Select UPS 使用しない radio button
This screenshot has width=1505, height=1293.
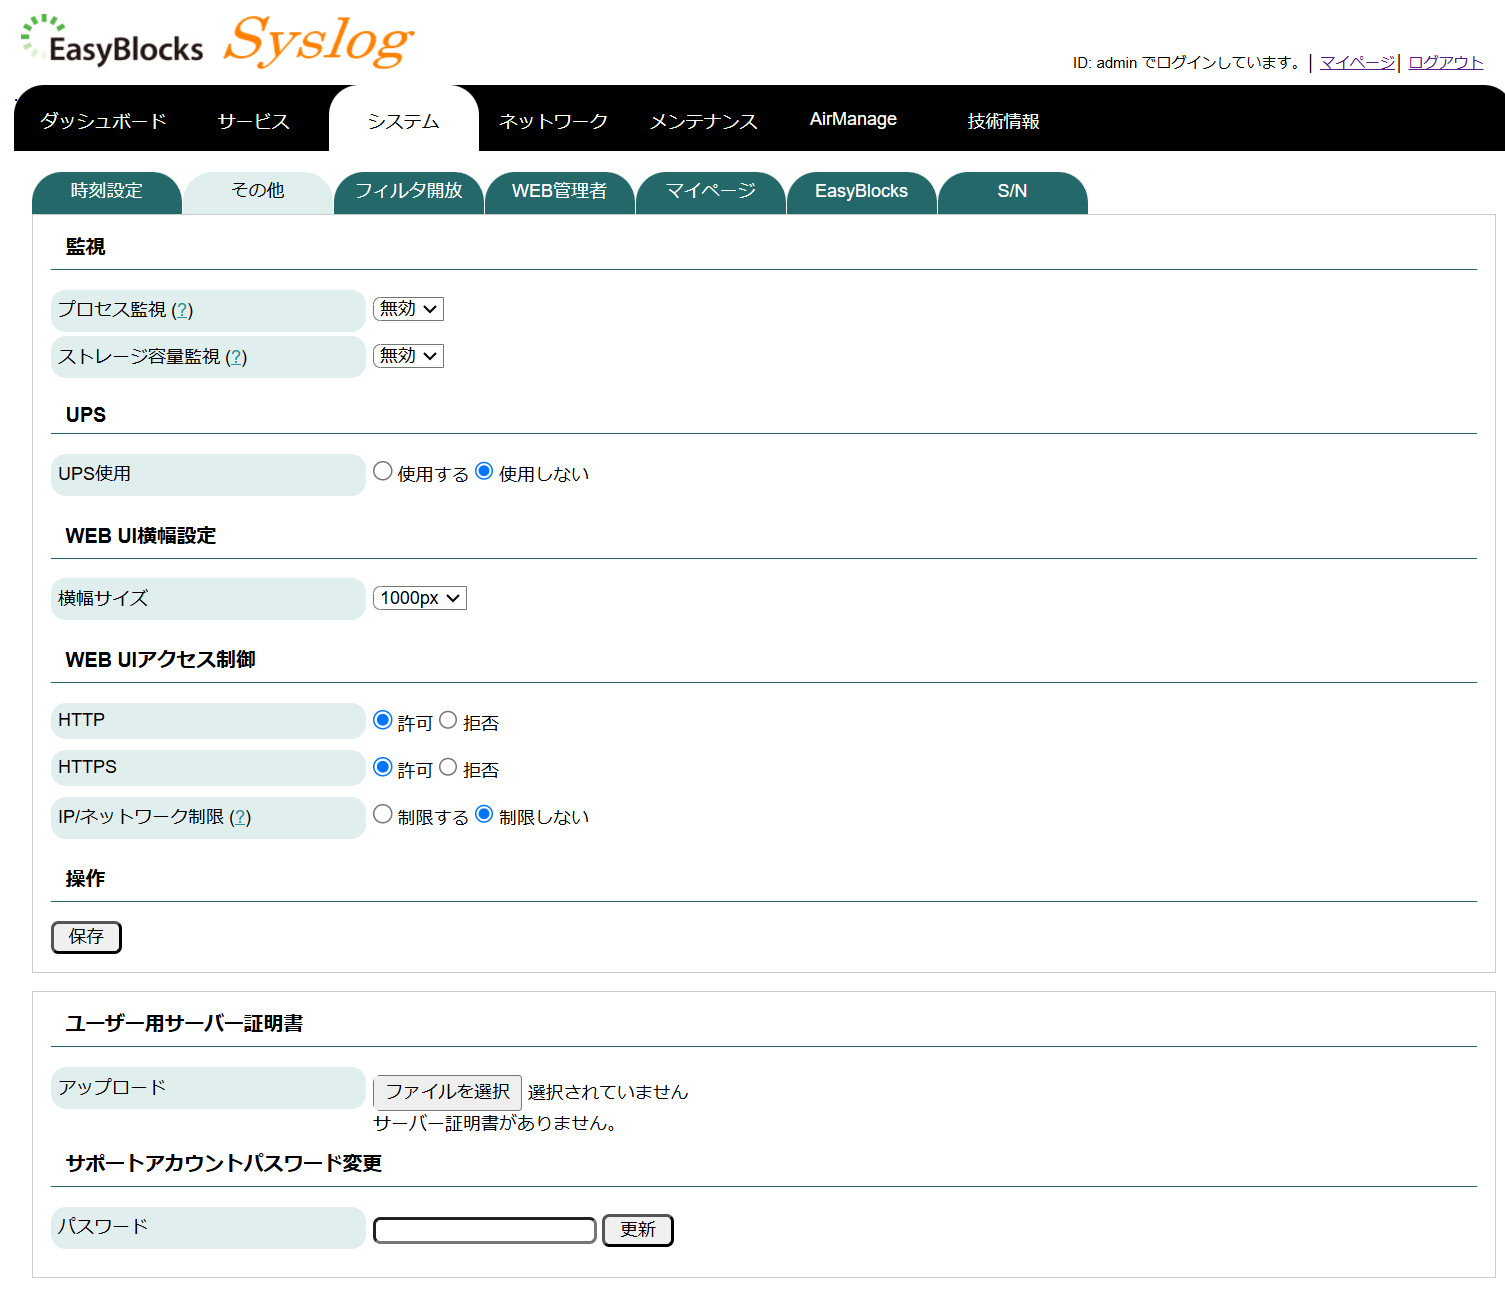tap(484, 471)
